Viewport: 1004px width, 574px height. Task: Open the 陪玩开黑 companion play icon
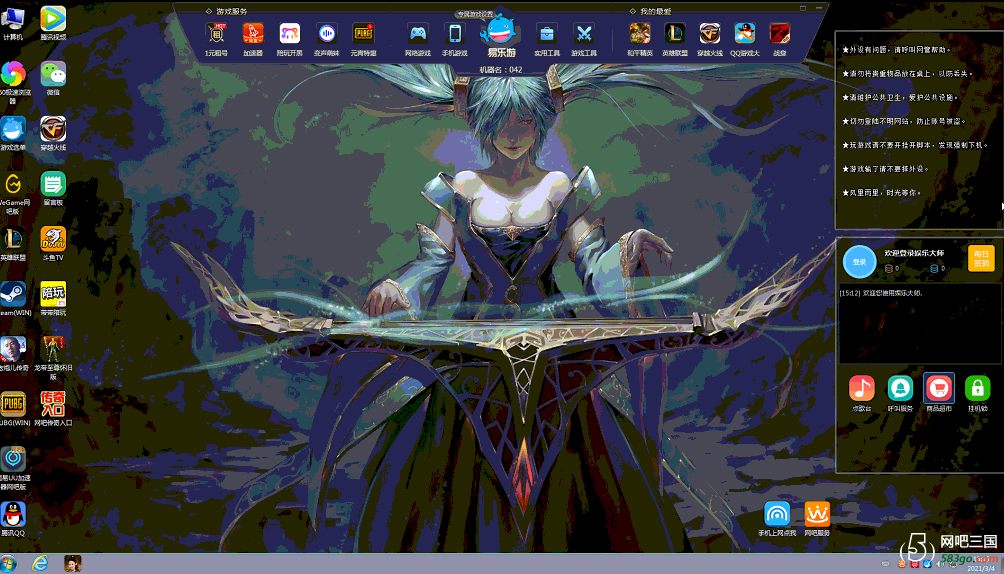coord(289,33)
